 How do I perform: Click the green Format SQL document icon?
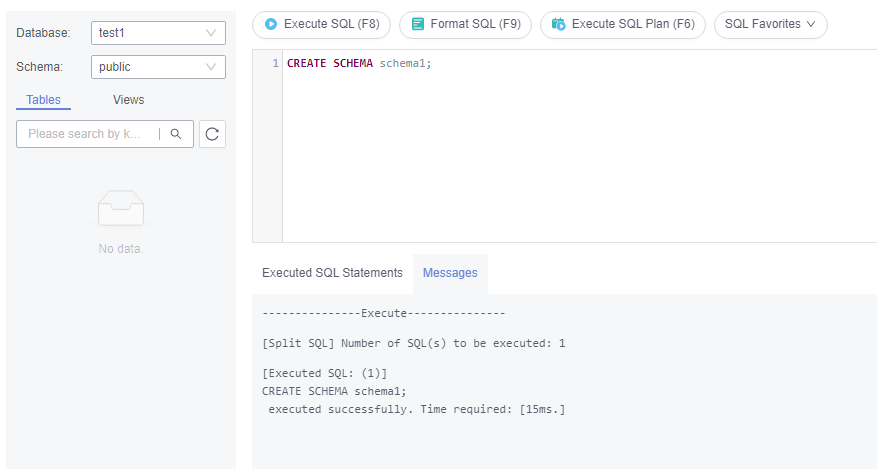coord(417,24)
